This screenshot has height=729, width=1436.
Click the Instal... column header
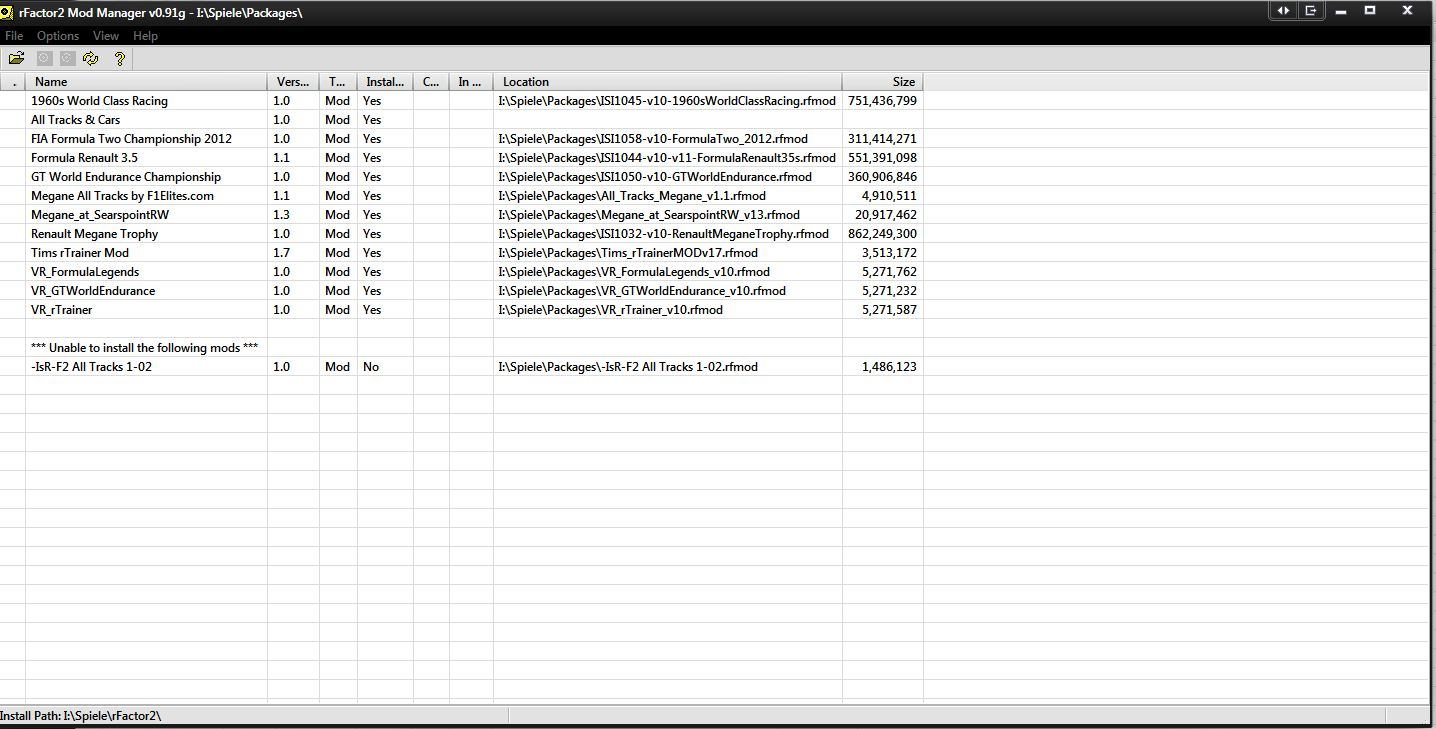(x=385, y=82)
